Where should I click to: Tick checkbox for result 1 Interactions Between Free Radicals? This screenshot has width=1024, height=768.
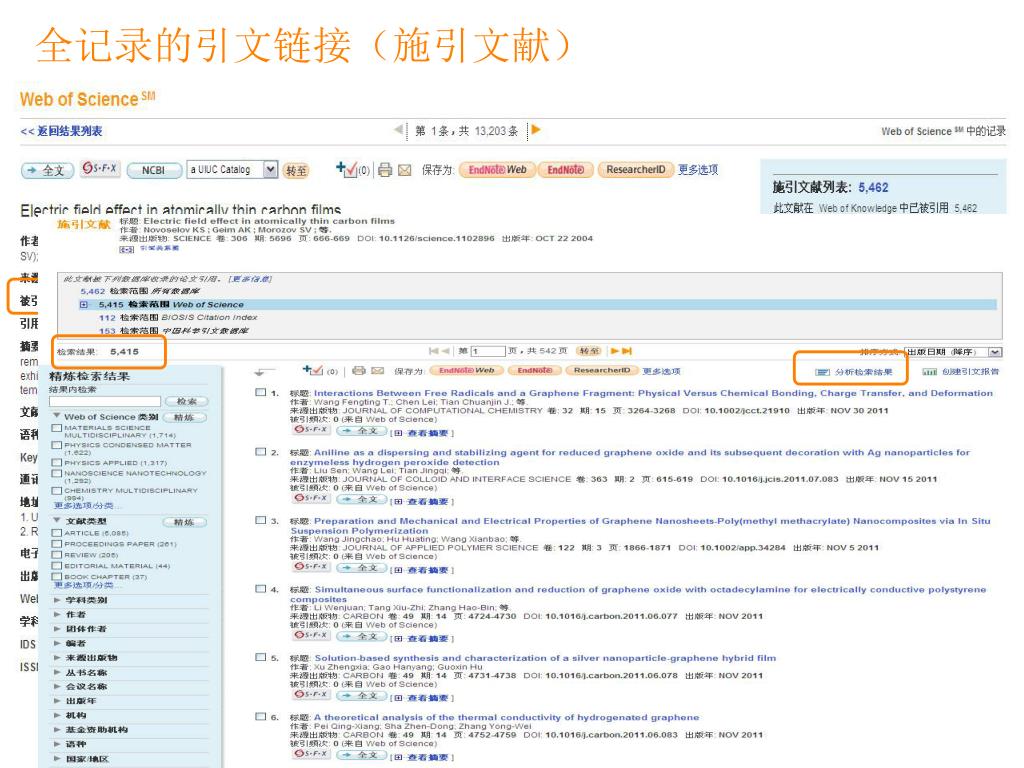point(261,392)
